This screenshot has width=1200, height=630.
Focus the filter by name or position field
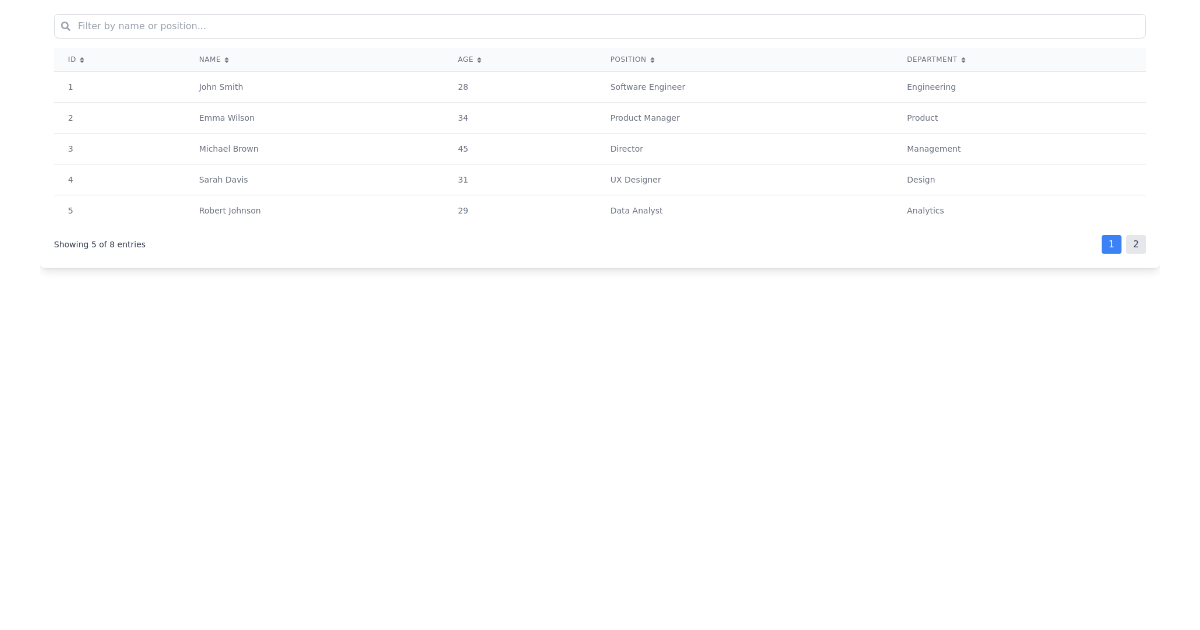click(x=600, y=26)
